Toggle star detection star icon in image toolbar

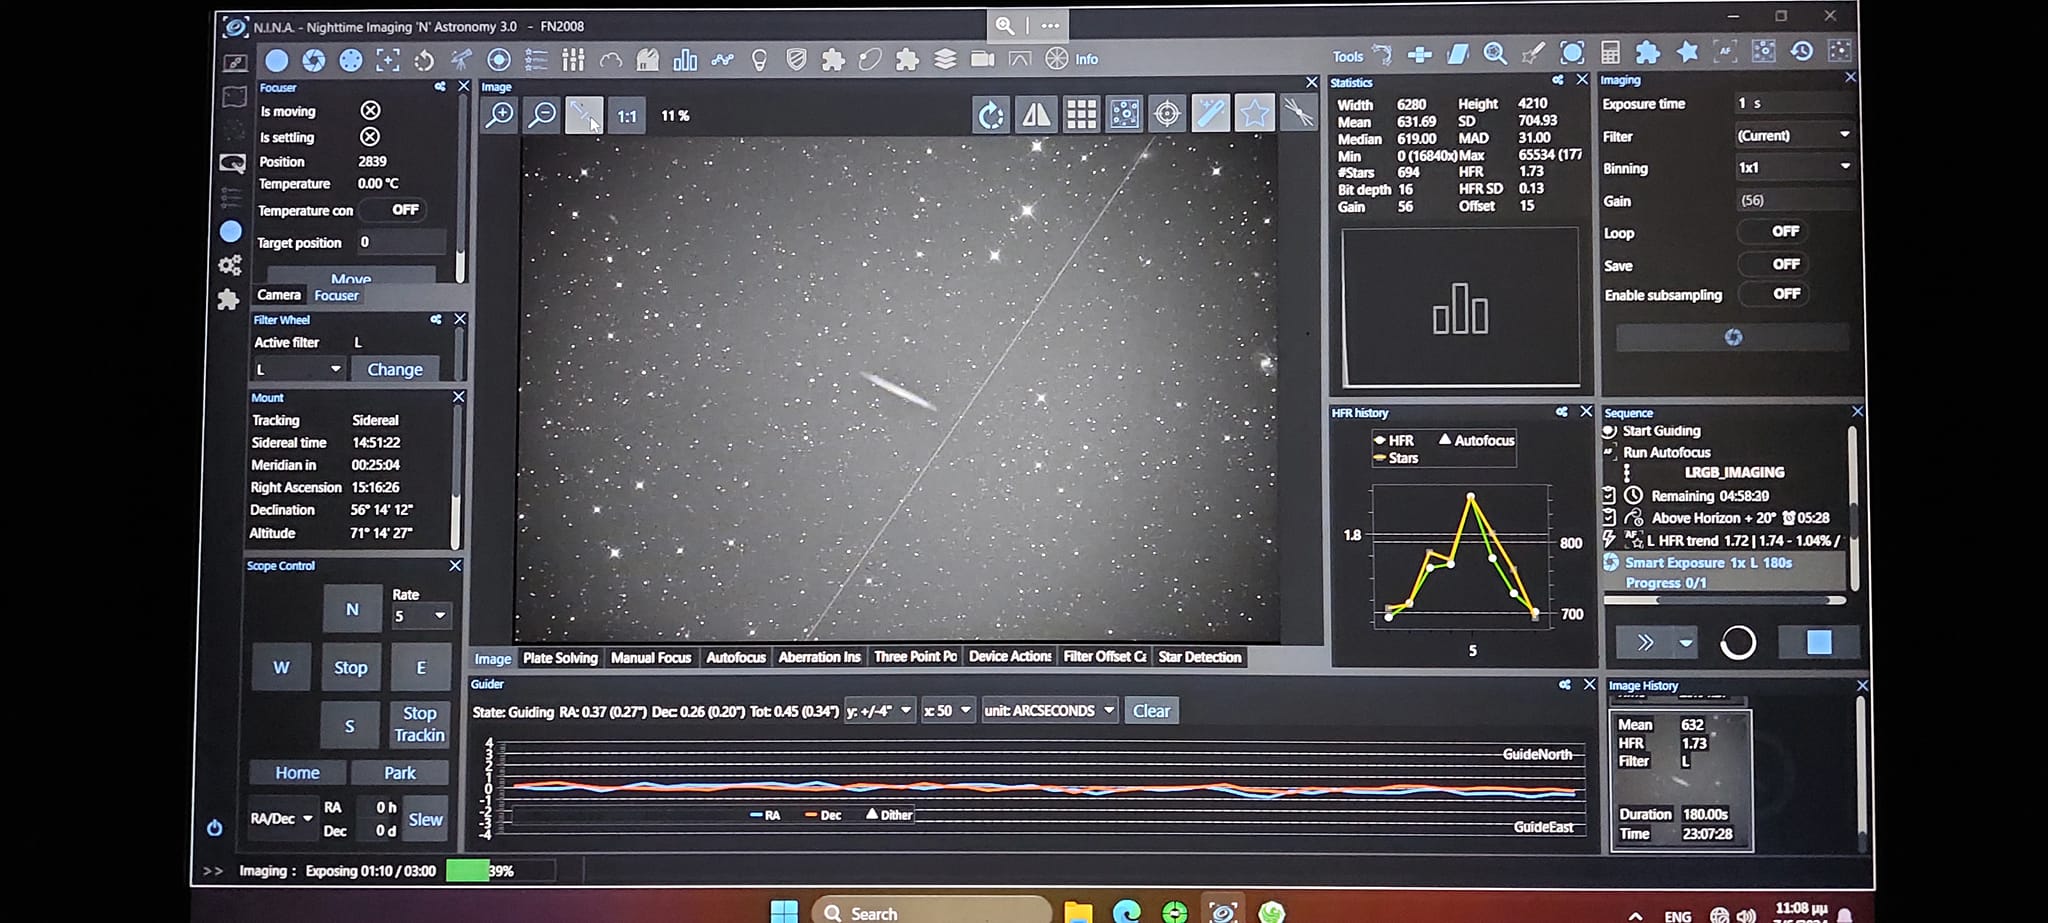coord(1254,114)
